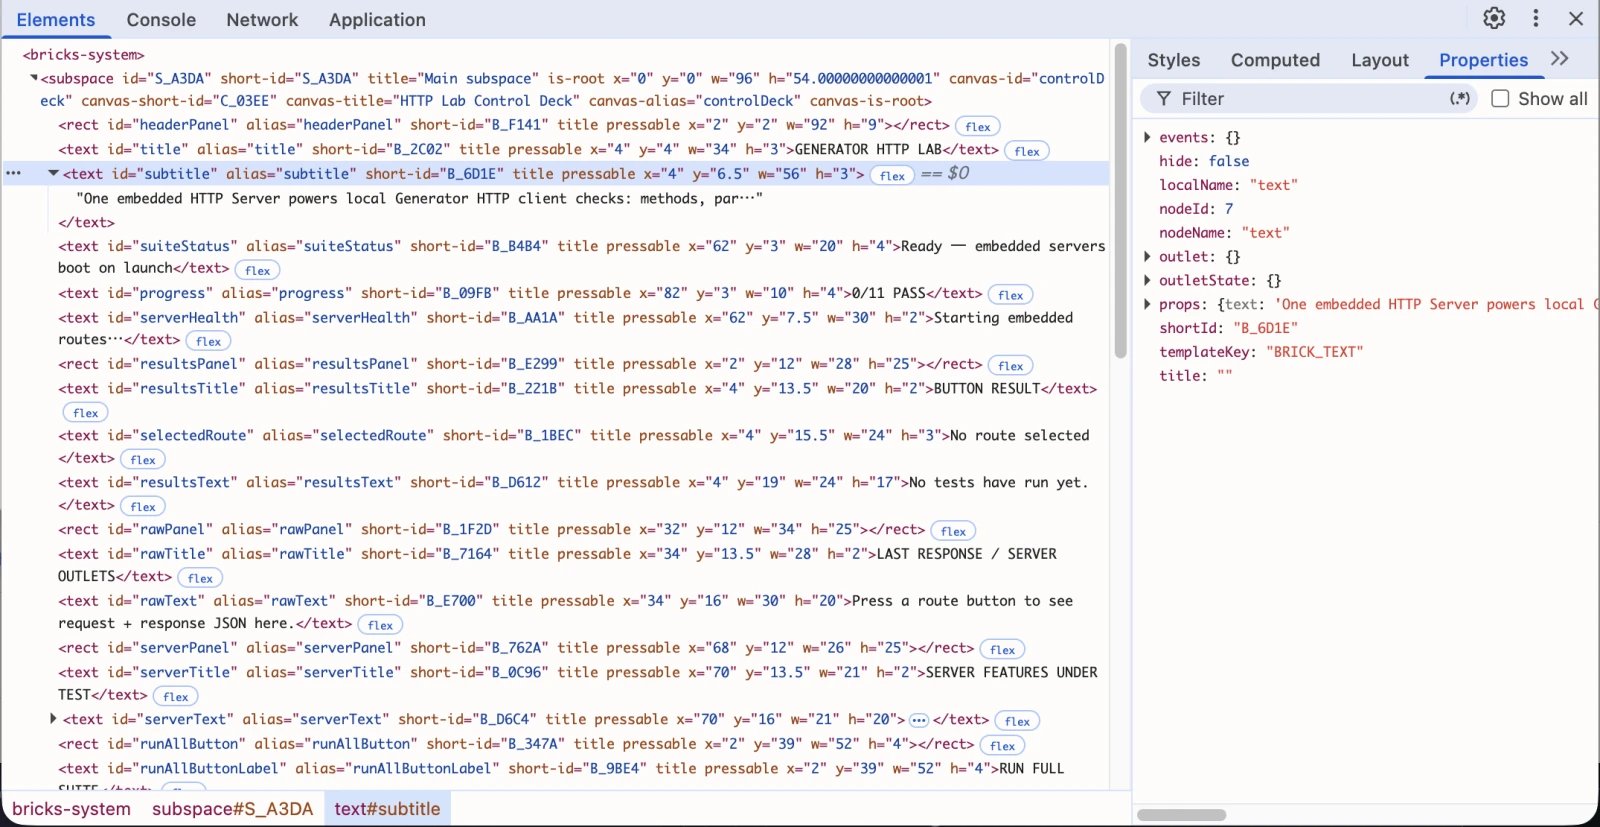1600x827 pixels.
Task: Click flex badge on runAllButton row
Action: pyautogui.click(x=1002, y=746)
